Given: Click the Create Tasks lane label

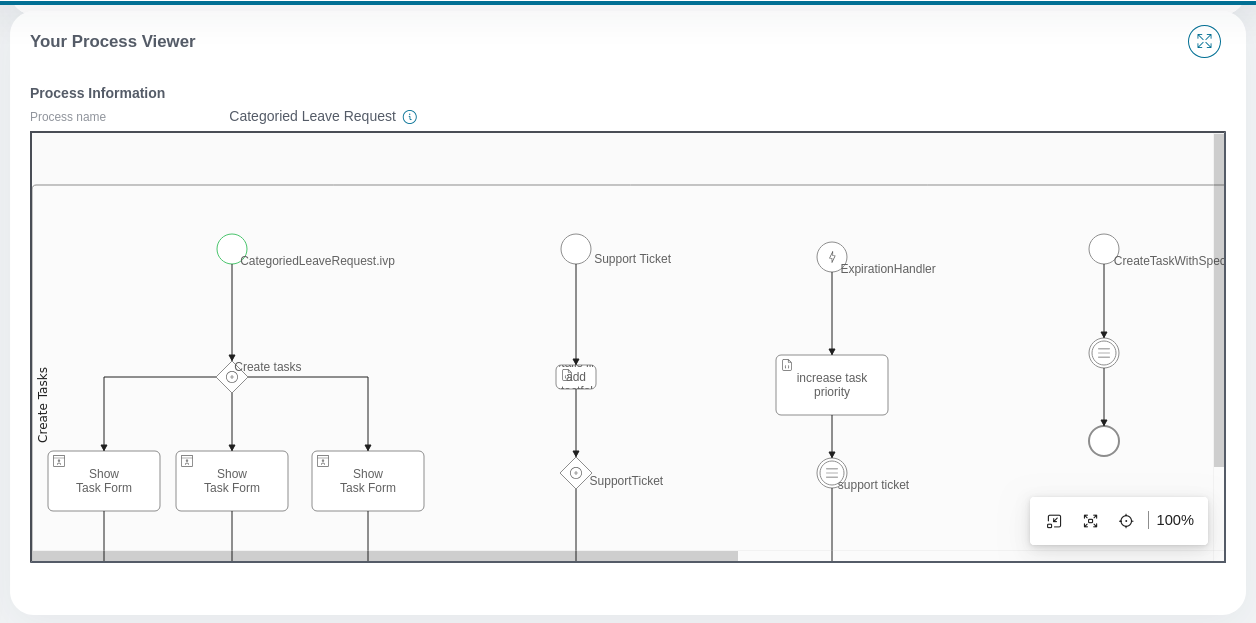Looking at the screenshot, I should [x=43, y=404].
